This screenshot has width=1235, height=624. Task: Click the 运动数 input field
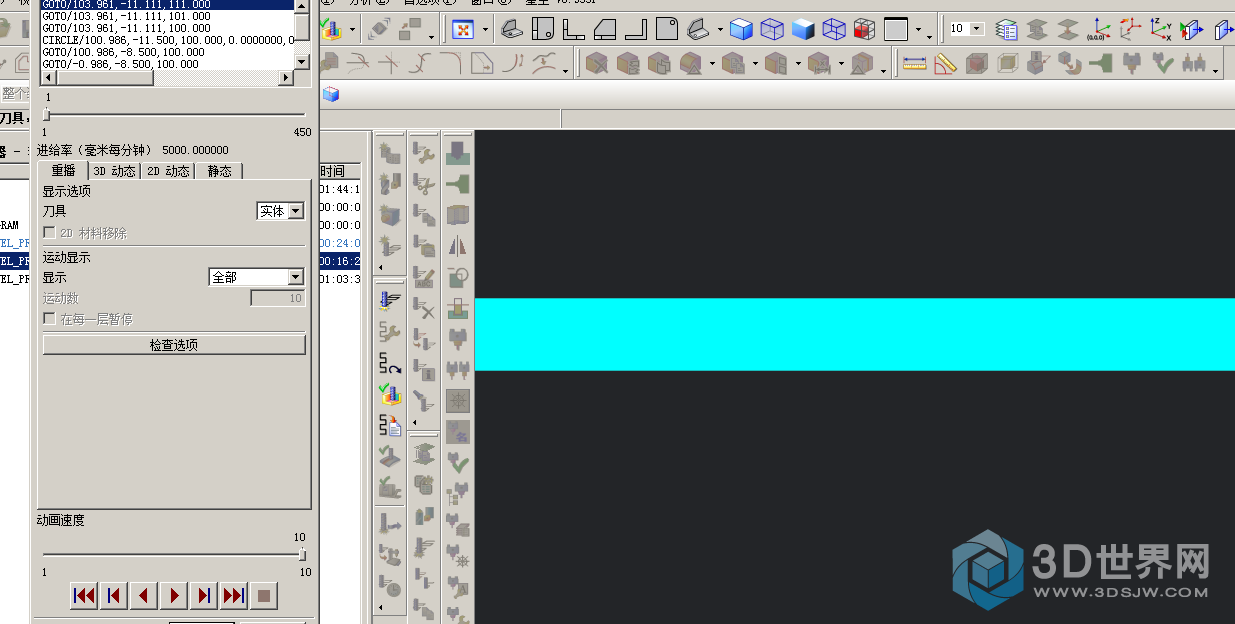point(277,298)
